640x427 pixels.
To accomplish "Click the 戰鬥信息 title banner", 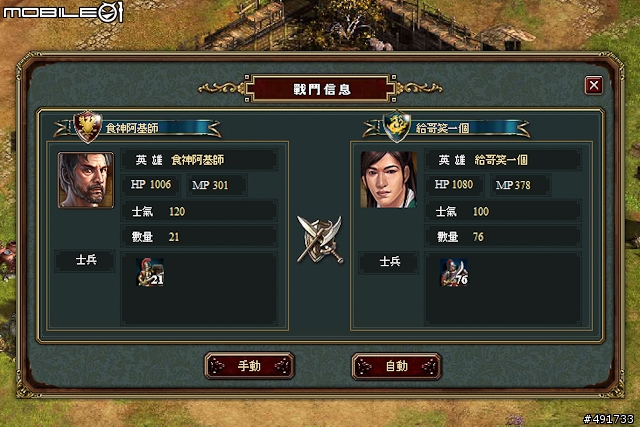I will (x=322, y=89).
